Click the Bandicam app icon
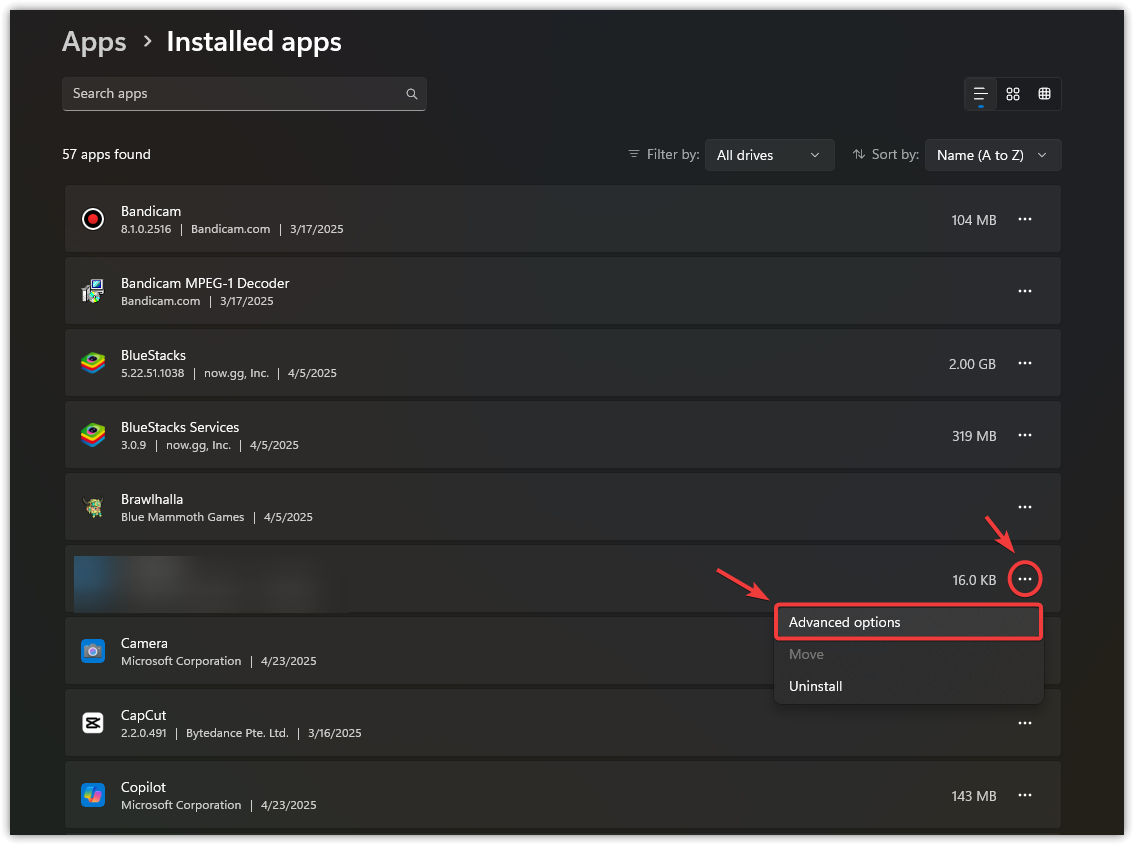 93,219
